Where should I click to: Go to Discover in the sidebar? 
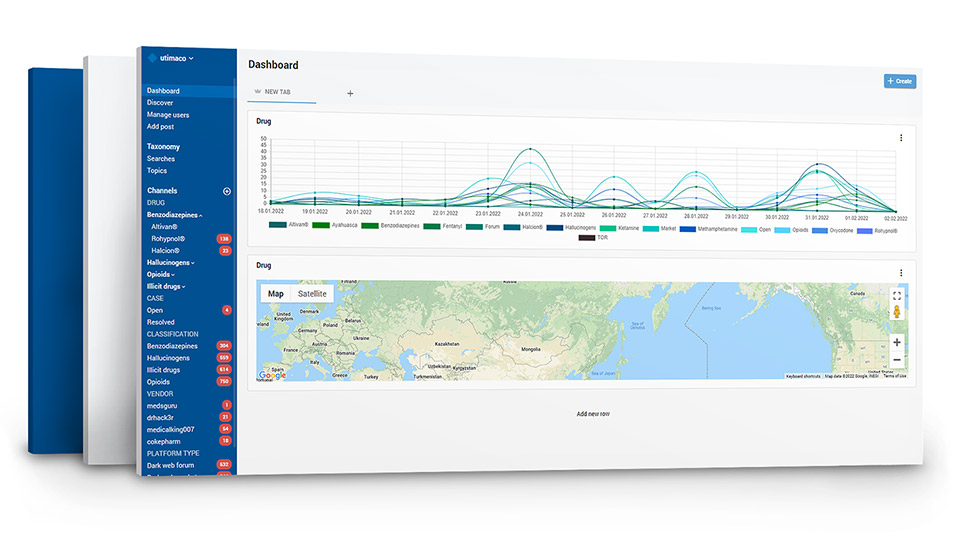pos(160,103)
